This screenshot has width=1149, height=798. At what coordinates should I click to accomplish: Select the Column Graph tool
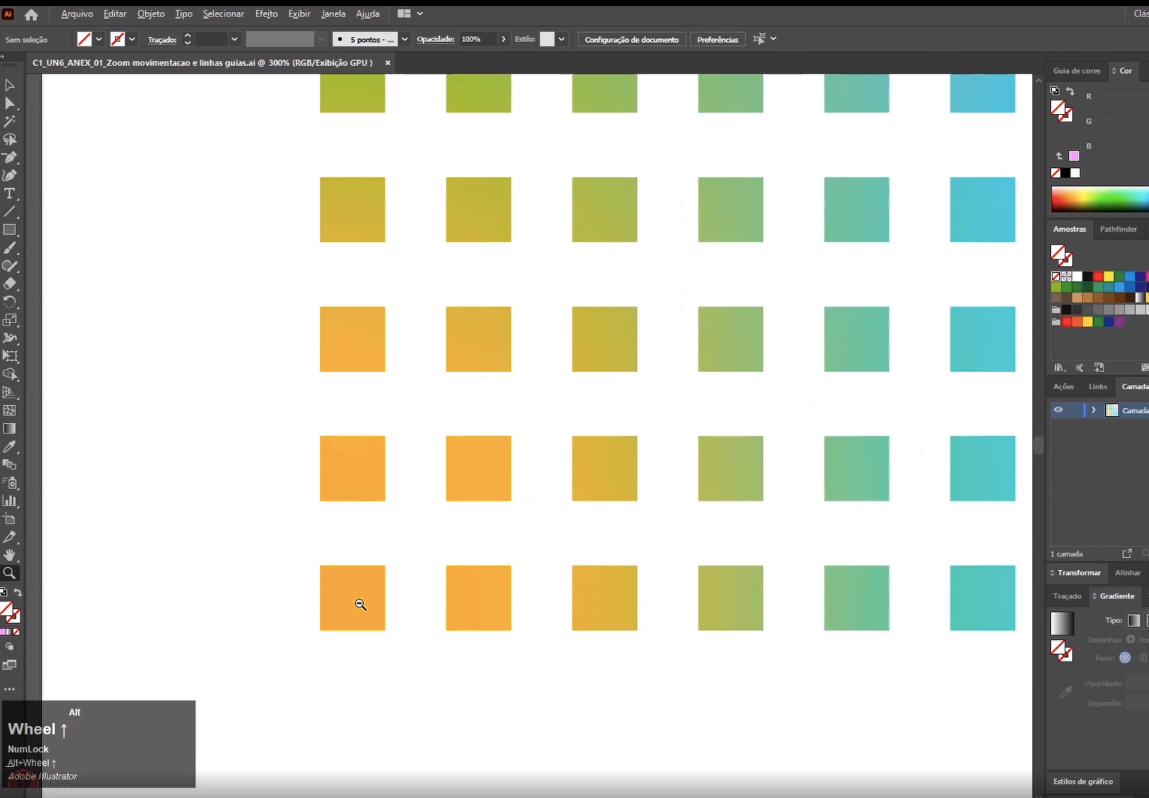pos(10,501)
